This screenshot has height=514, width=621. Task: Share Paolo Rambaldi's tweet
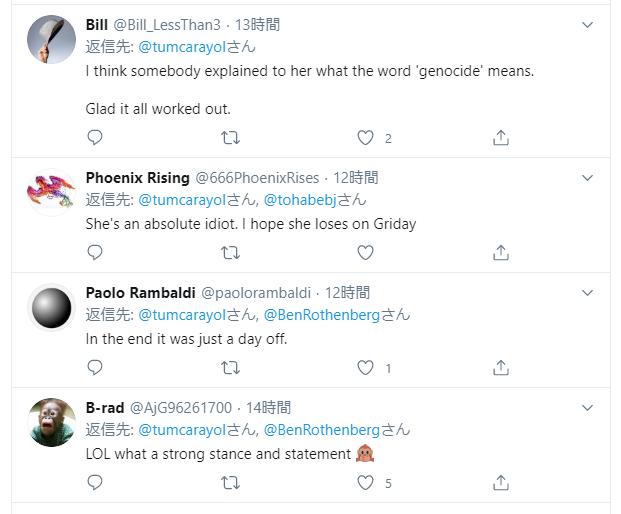coord(501,369)
